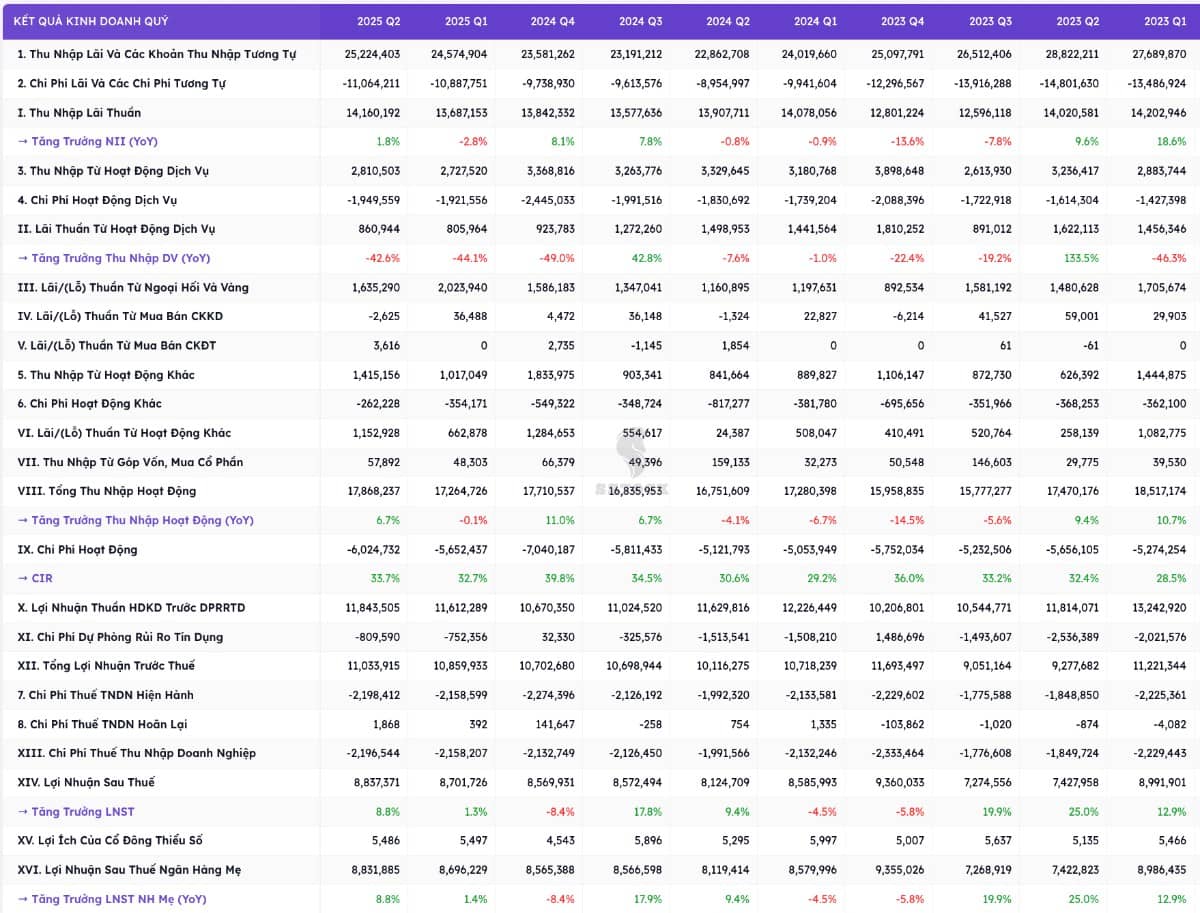Click the 2025 Q2 column header
Screen dimensions: 1200x913
coord(378,21)
